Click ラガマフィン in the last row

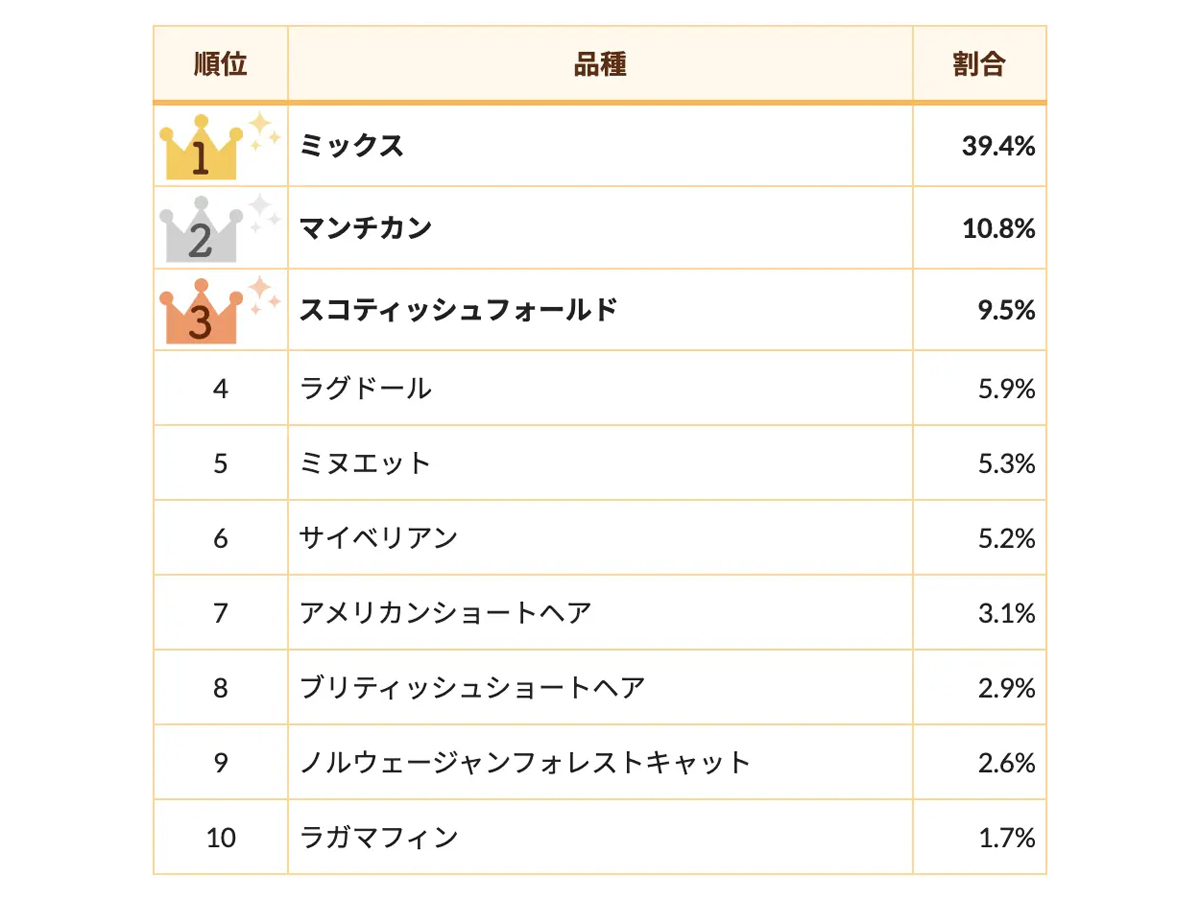click(x=379, y=836)
